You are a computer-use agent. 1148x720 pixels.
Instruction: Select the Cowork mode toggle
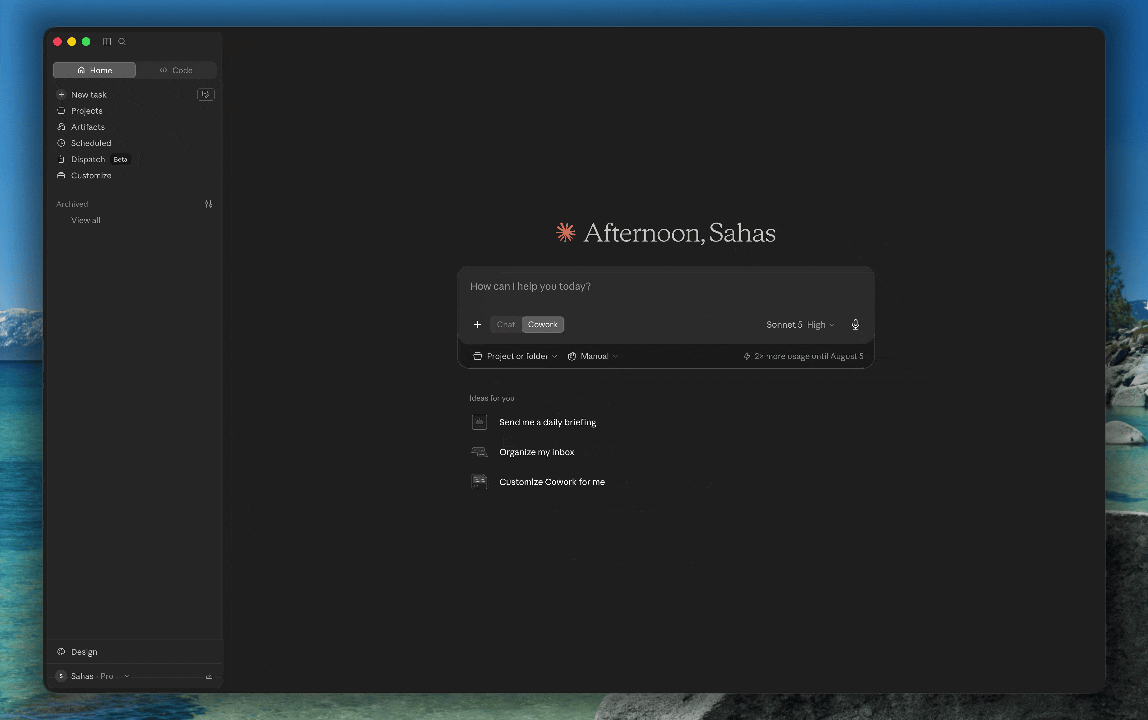coord(543,324)
